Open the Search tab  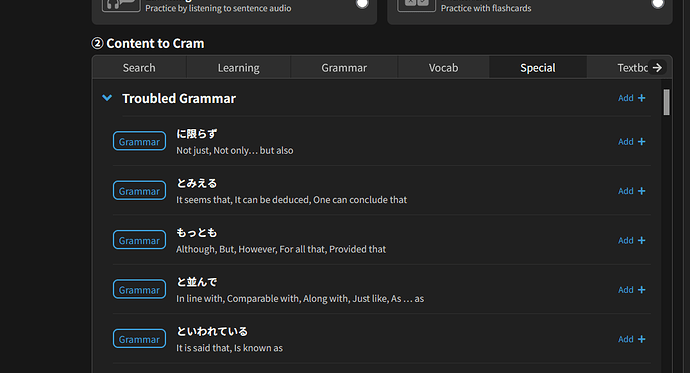[139, 68]
